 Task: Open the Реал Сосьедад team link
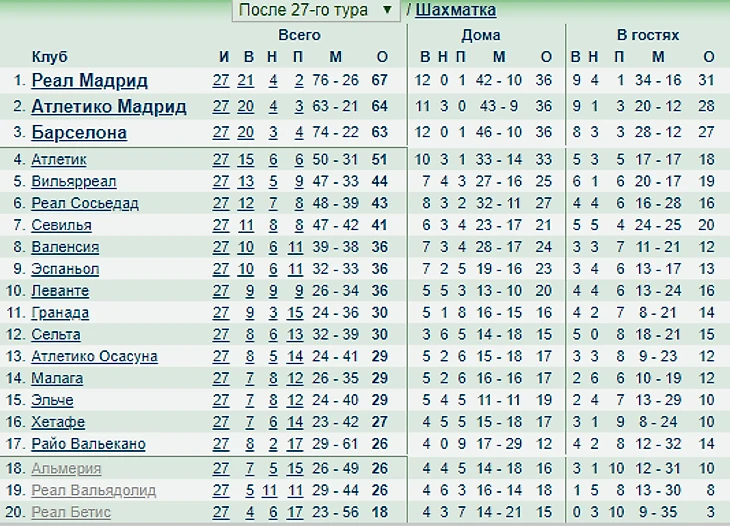85,203
